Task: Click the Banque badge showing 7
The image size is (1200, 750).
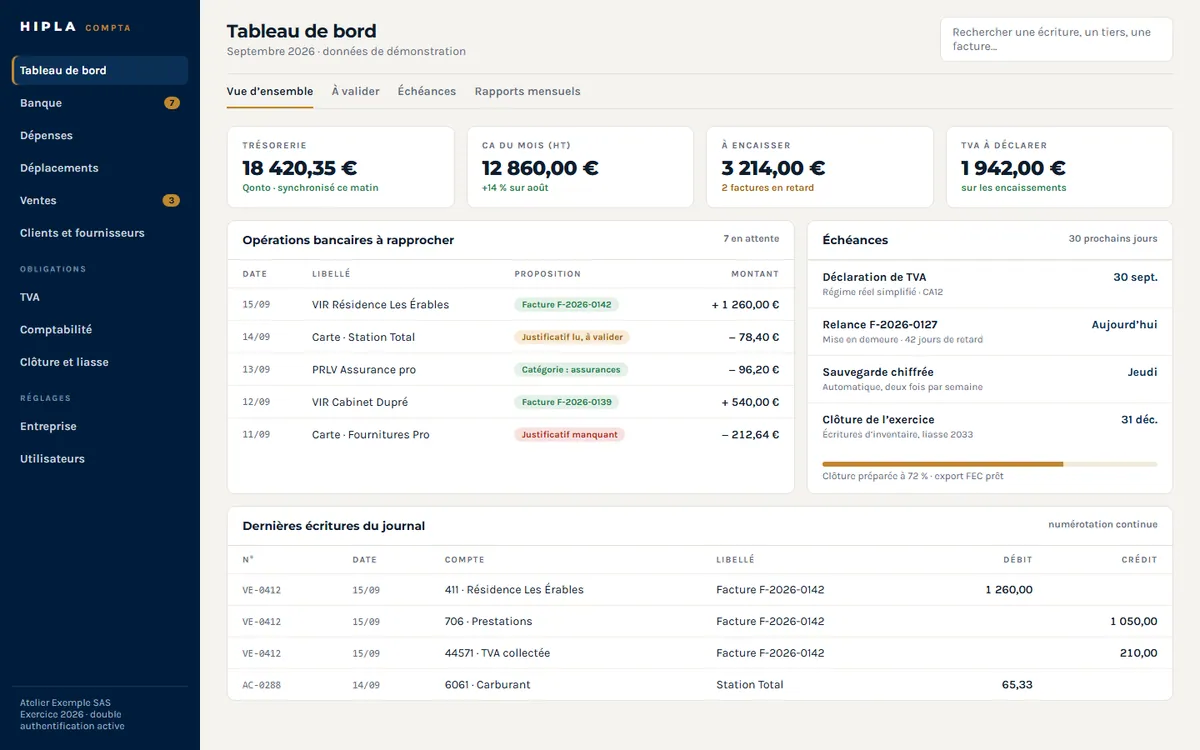Action: pyautogui.click(x=172, y=103)
